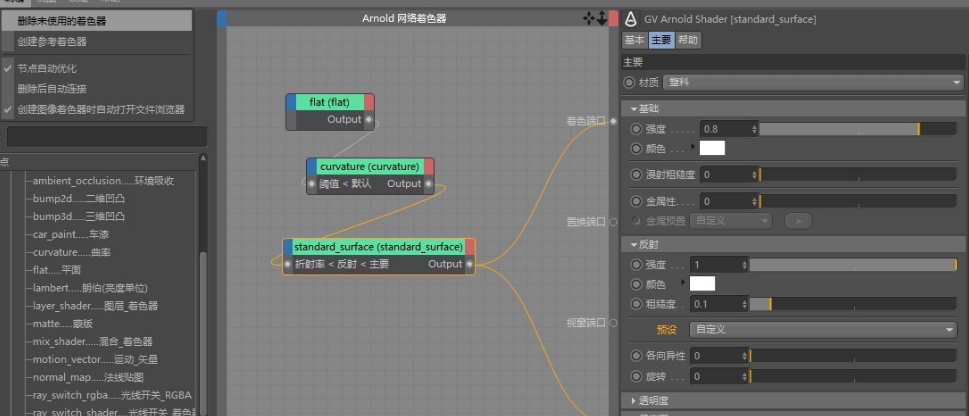The height and width of the screenshot is (416, 969).
Task: Click the flat node's red square
Action: point(369,102)
